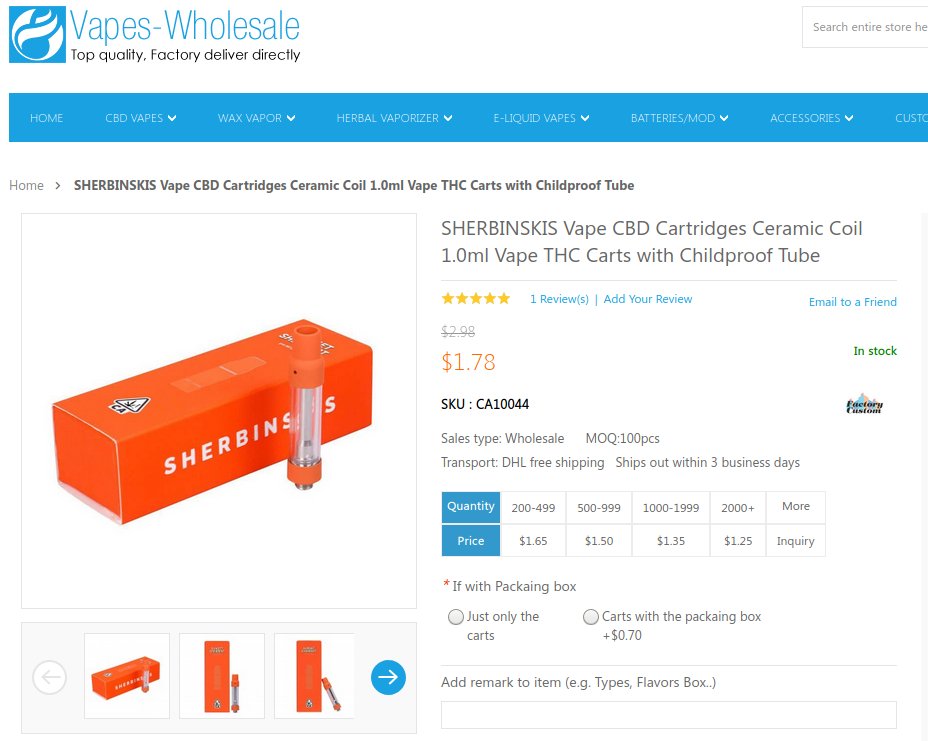Viewport: 928px width, 741px height.
Task: Expand the E-LIQUID VAPES menu
Action: coord(541,118)
